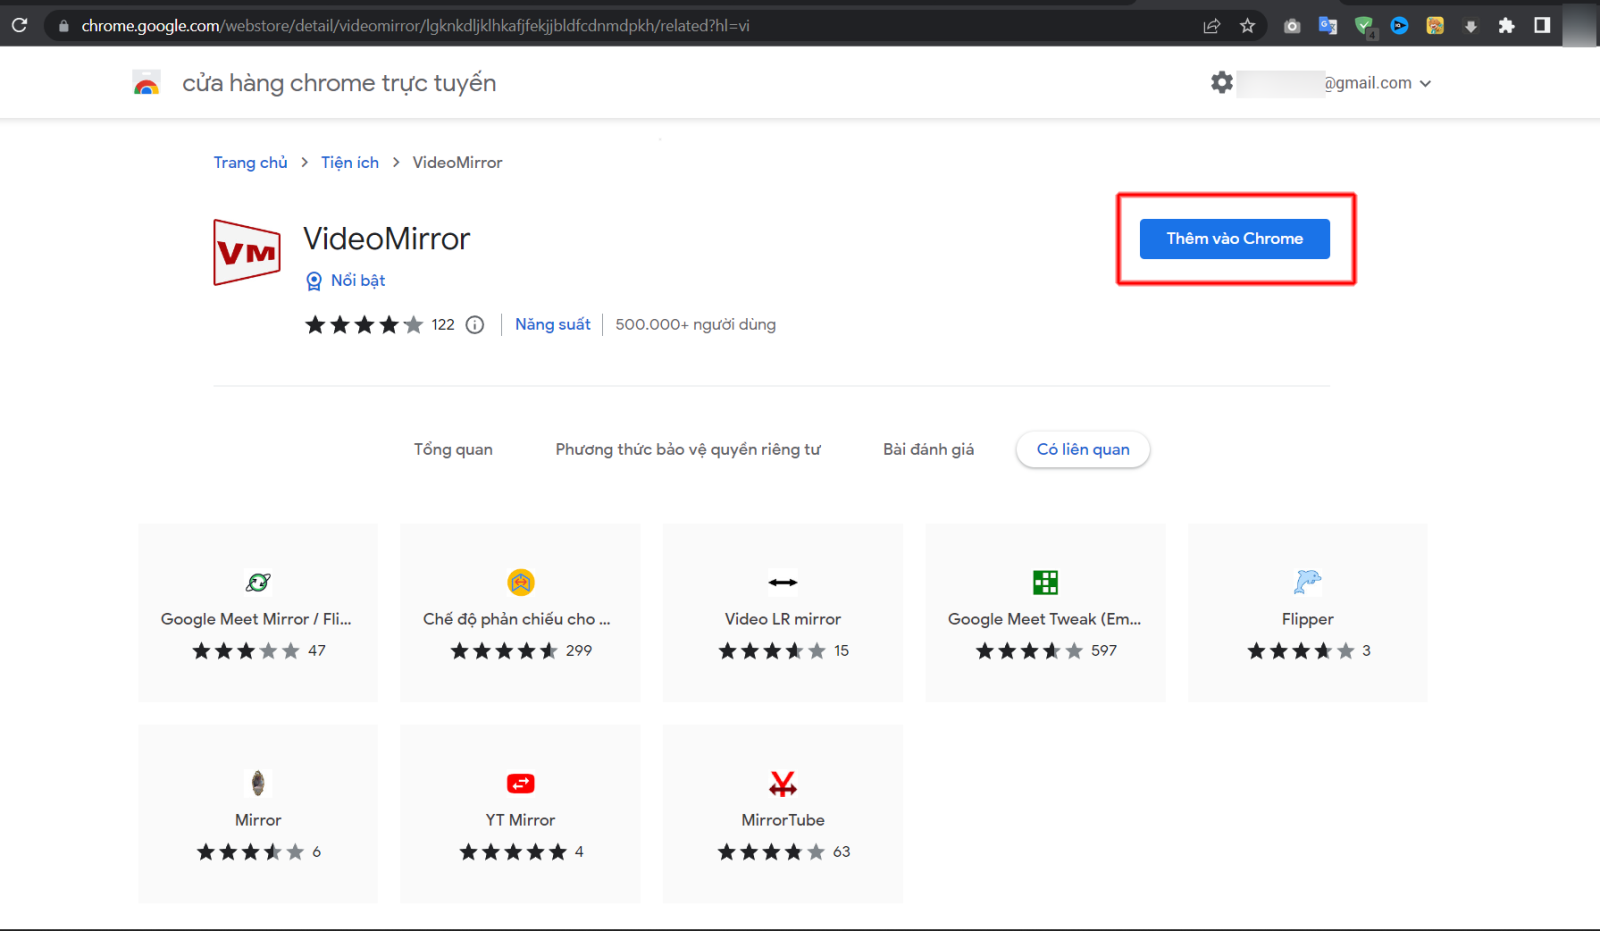Open Phương thức bảo vệ quyền riêng tư tab
This screenshot has height=931, width=1600.
[x=688, y=450]
